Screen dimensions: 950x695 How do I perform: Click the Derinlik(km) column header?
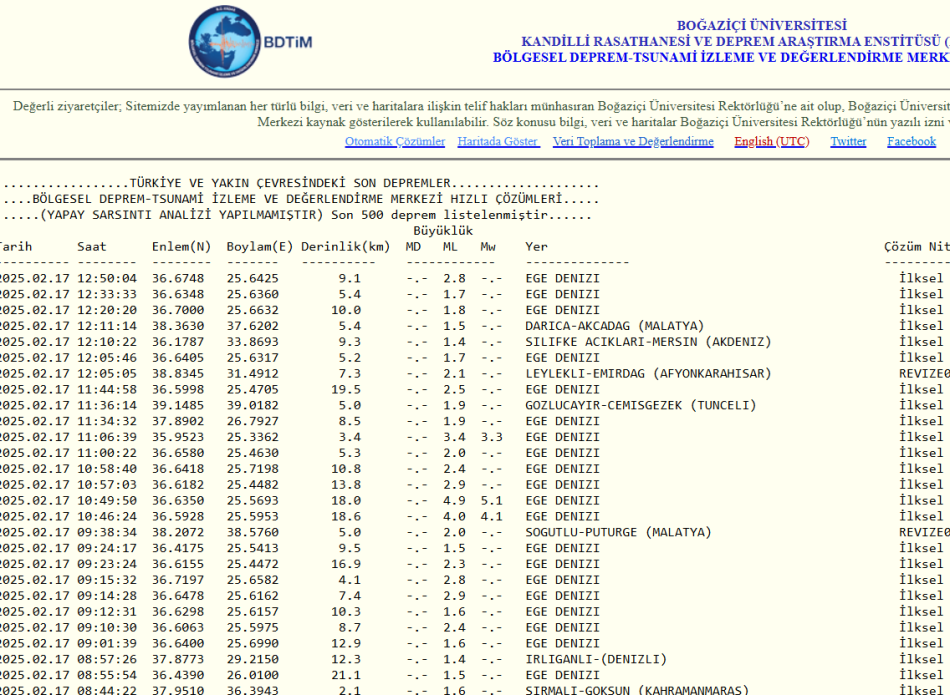(x=345, y=247)
